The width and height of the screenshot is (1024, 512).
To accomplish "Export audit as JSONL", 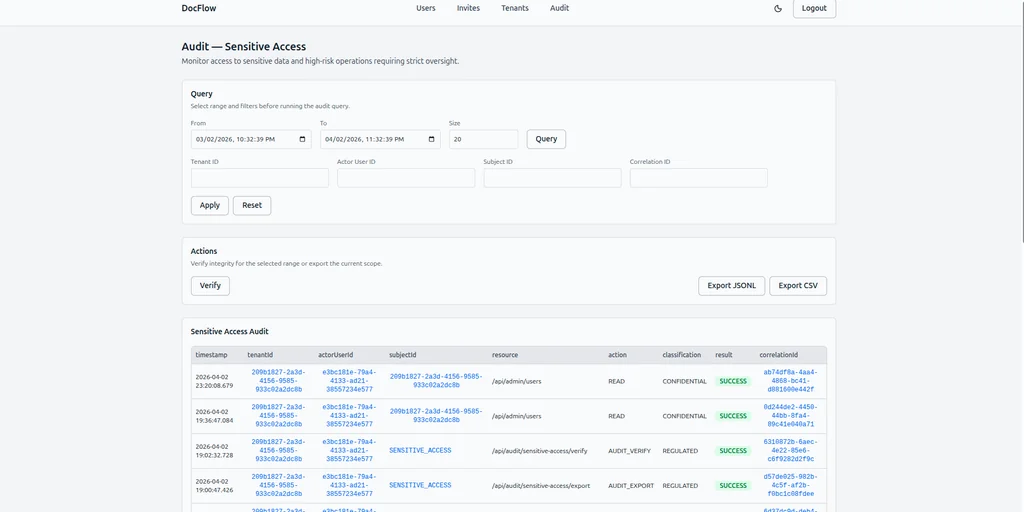I will [x=731, y=286].
